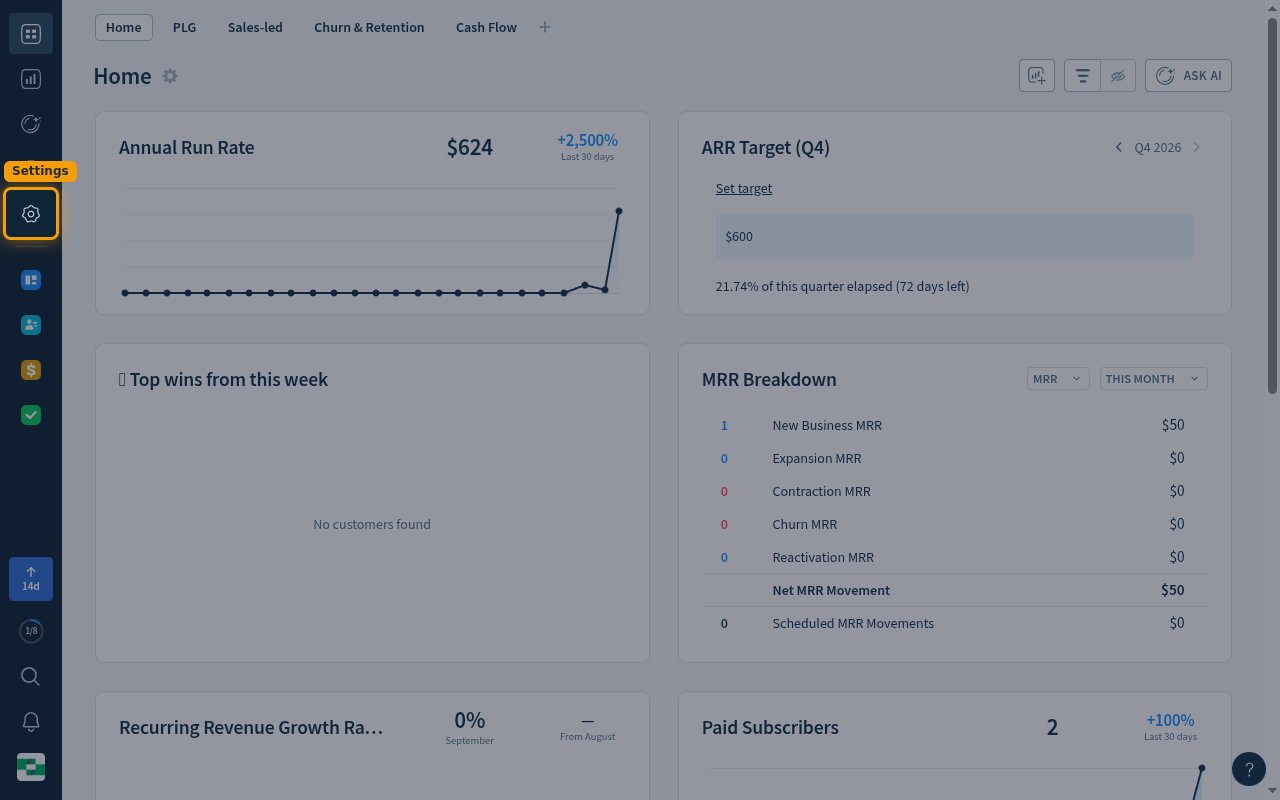Click the Paid Subscribers title

point(770,727)
